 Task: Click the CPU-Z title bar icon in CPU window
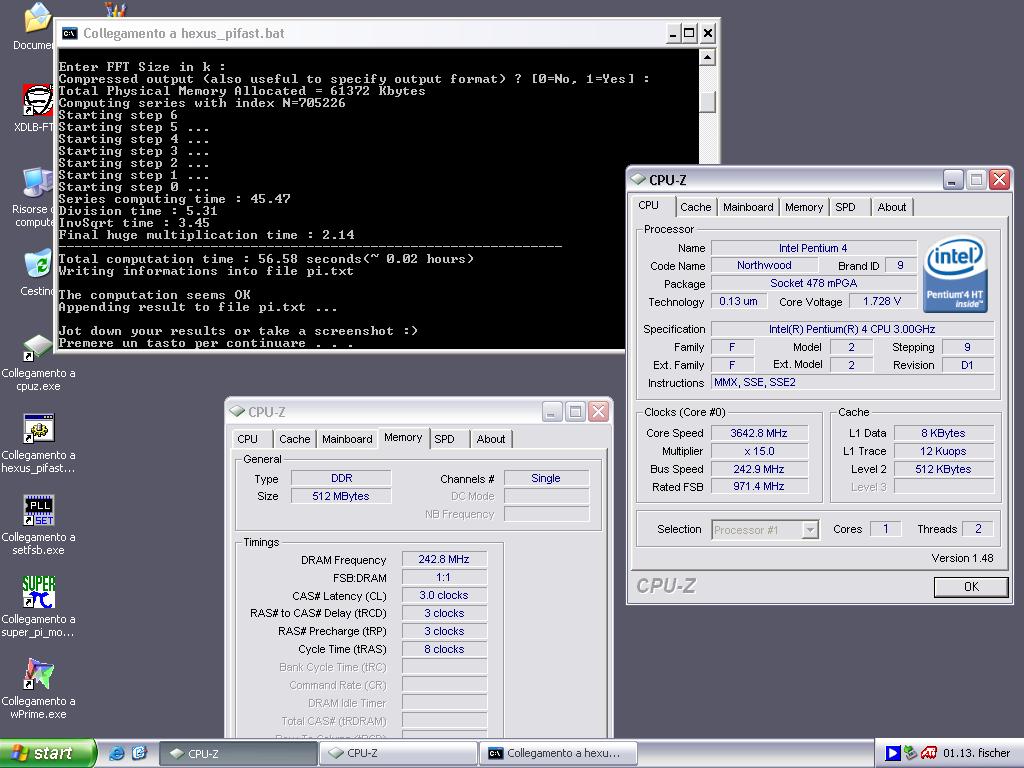pos(637,179)
